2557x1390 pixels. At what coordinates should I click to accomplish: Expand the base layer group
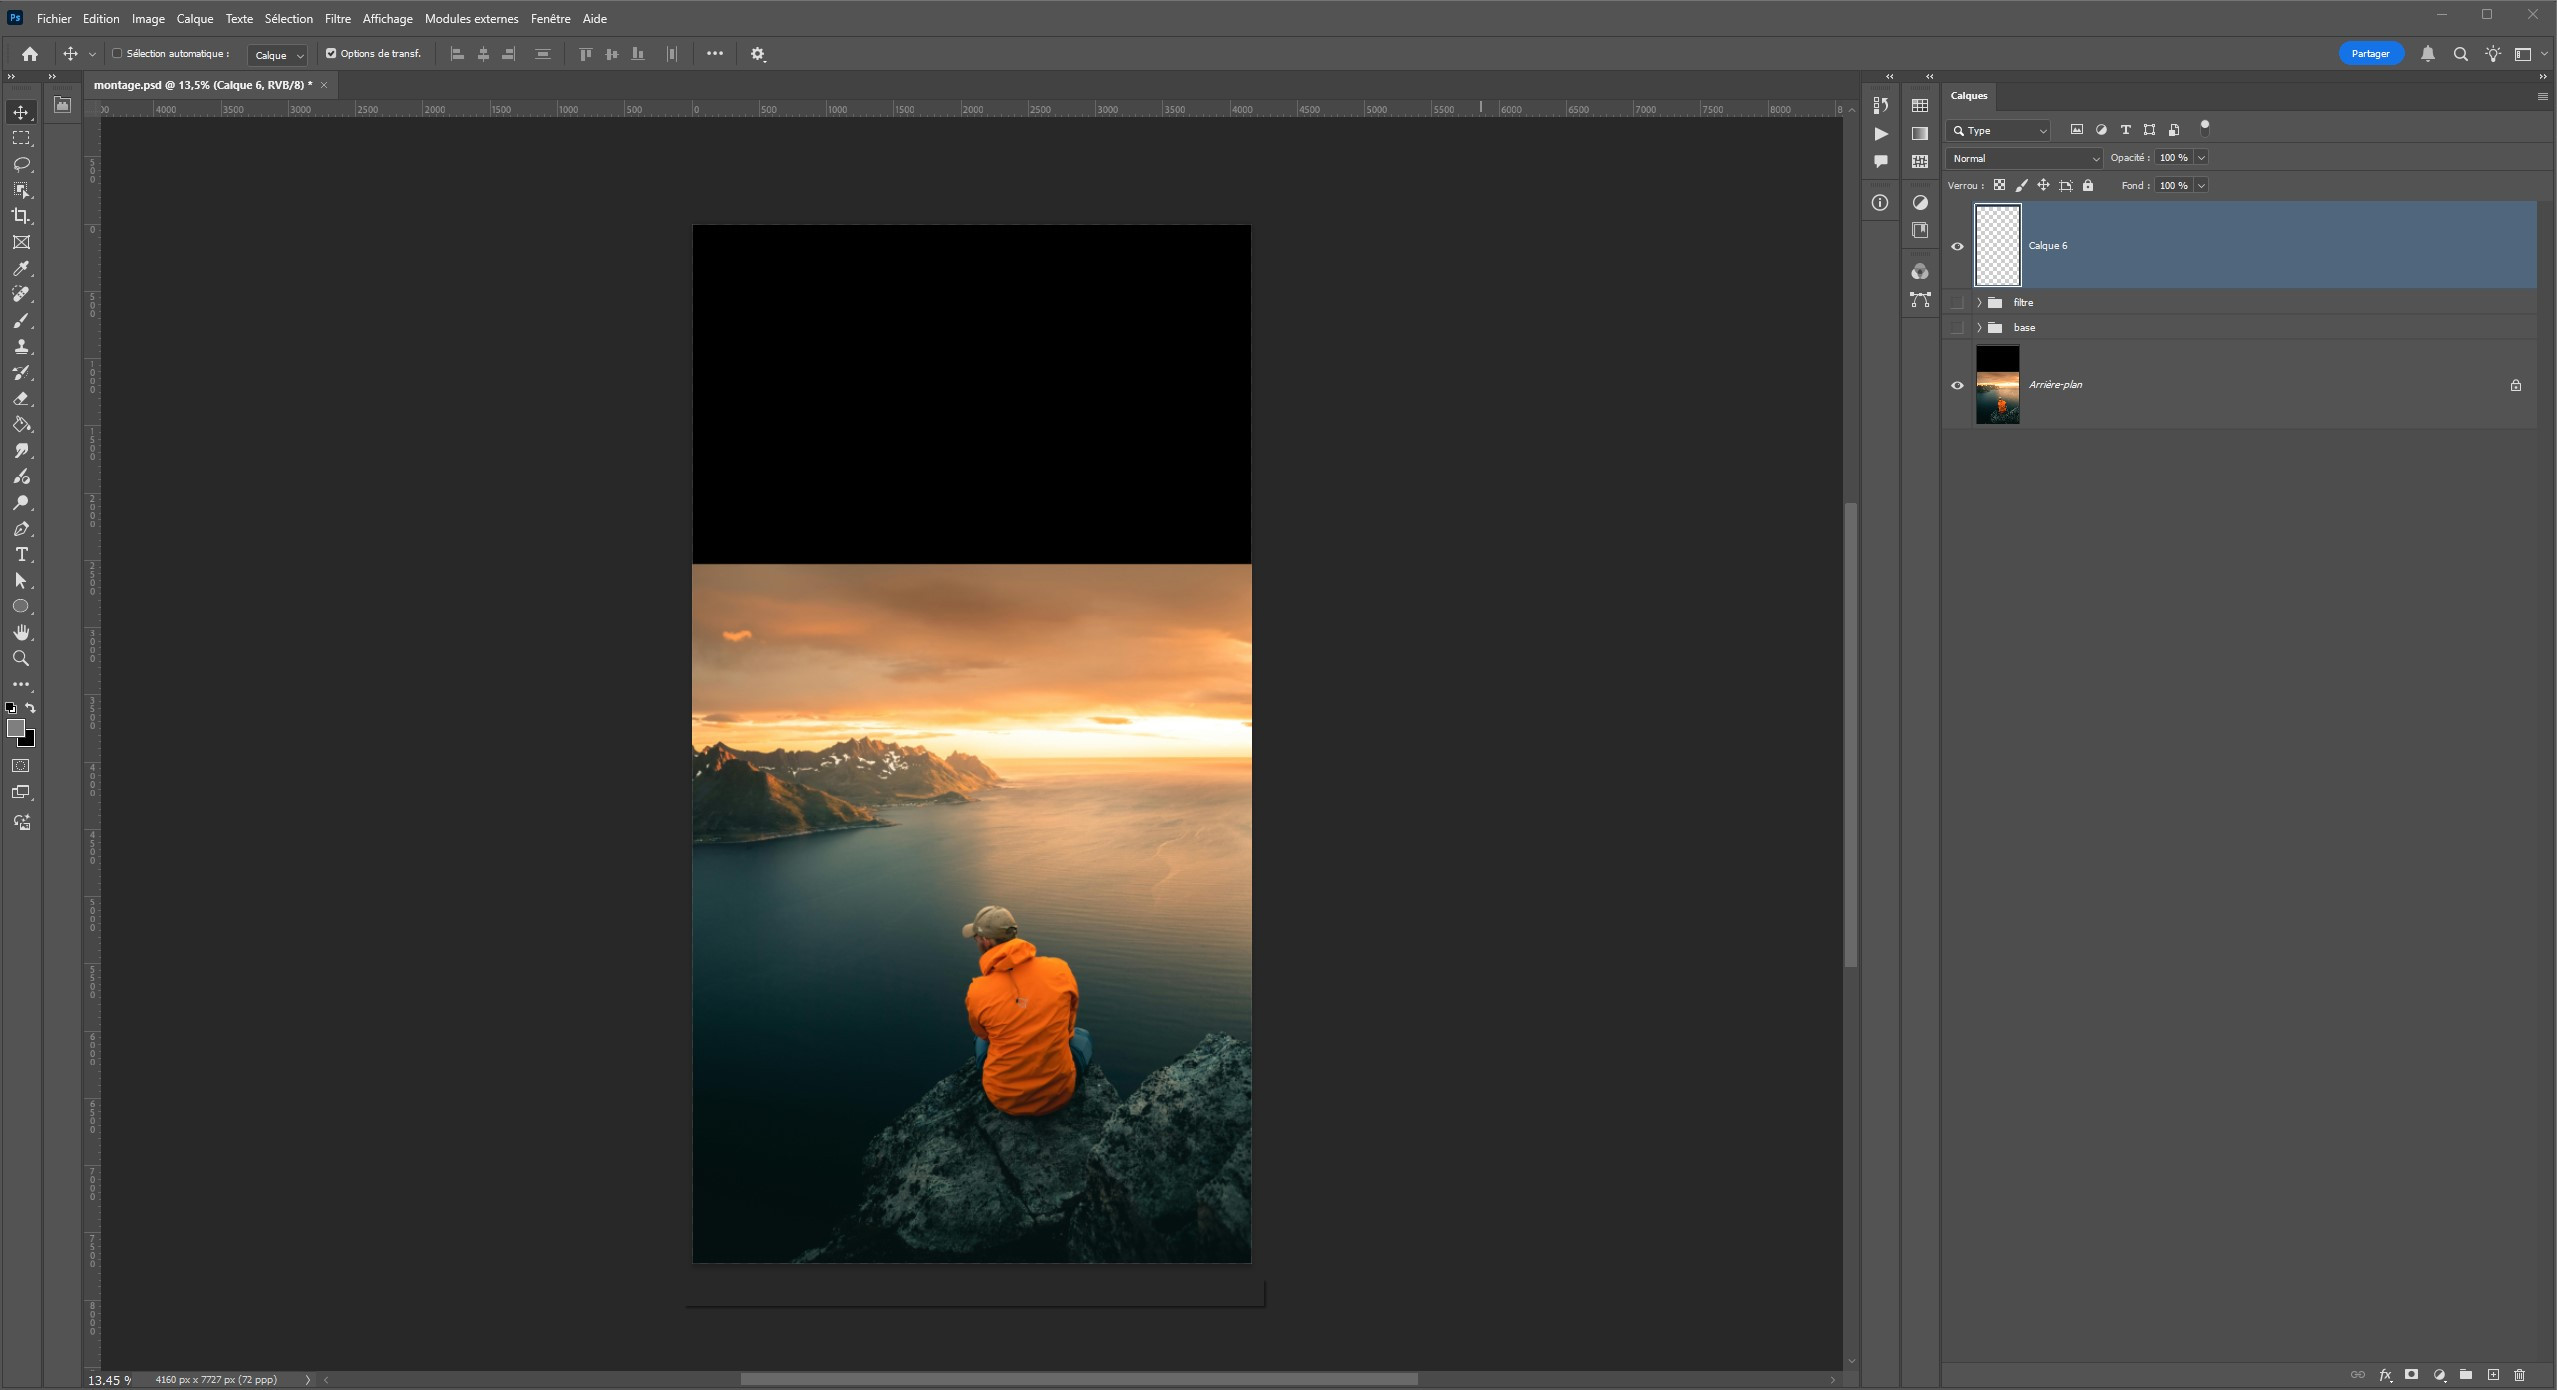click(1979, 328)
